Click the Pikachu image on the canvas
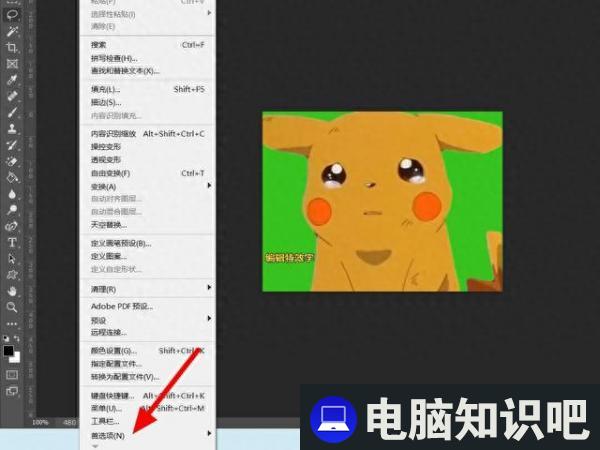 (382, 201)
